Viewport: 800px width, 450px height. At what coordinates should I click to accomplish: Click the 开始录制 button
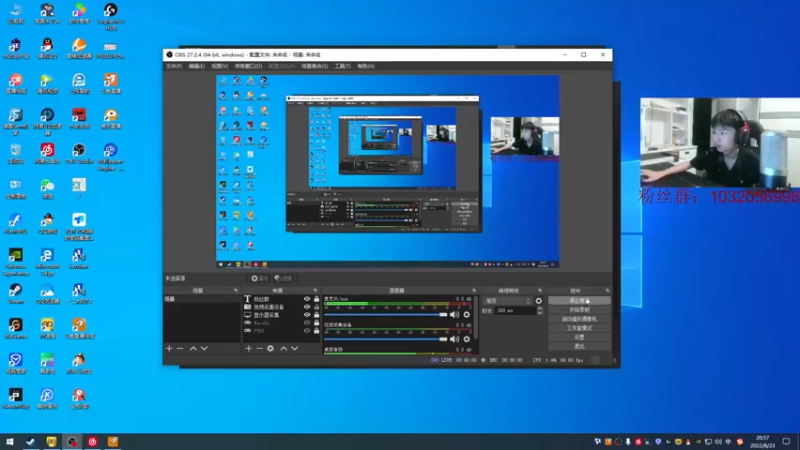point(579,310)
